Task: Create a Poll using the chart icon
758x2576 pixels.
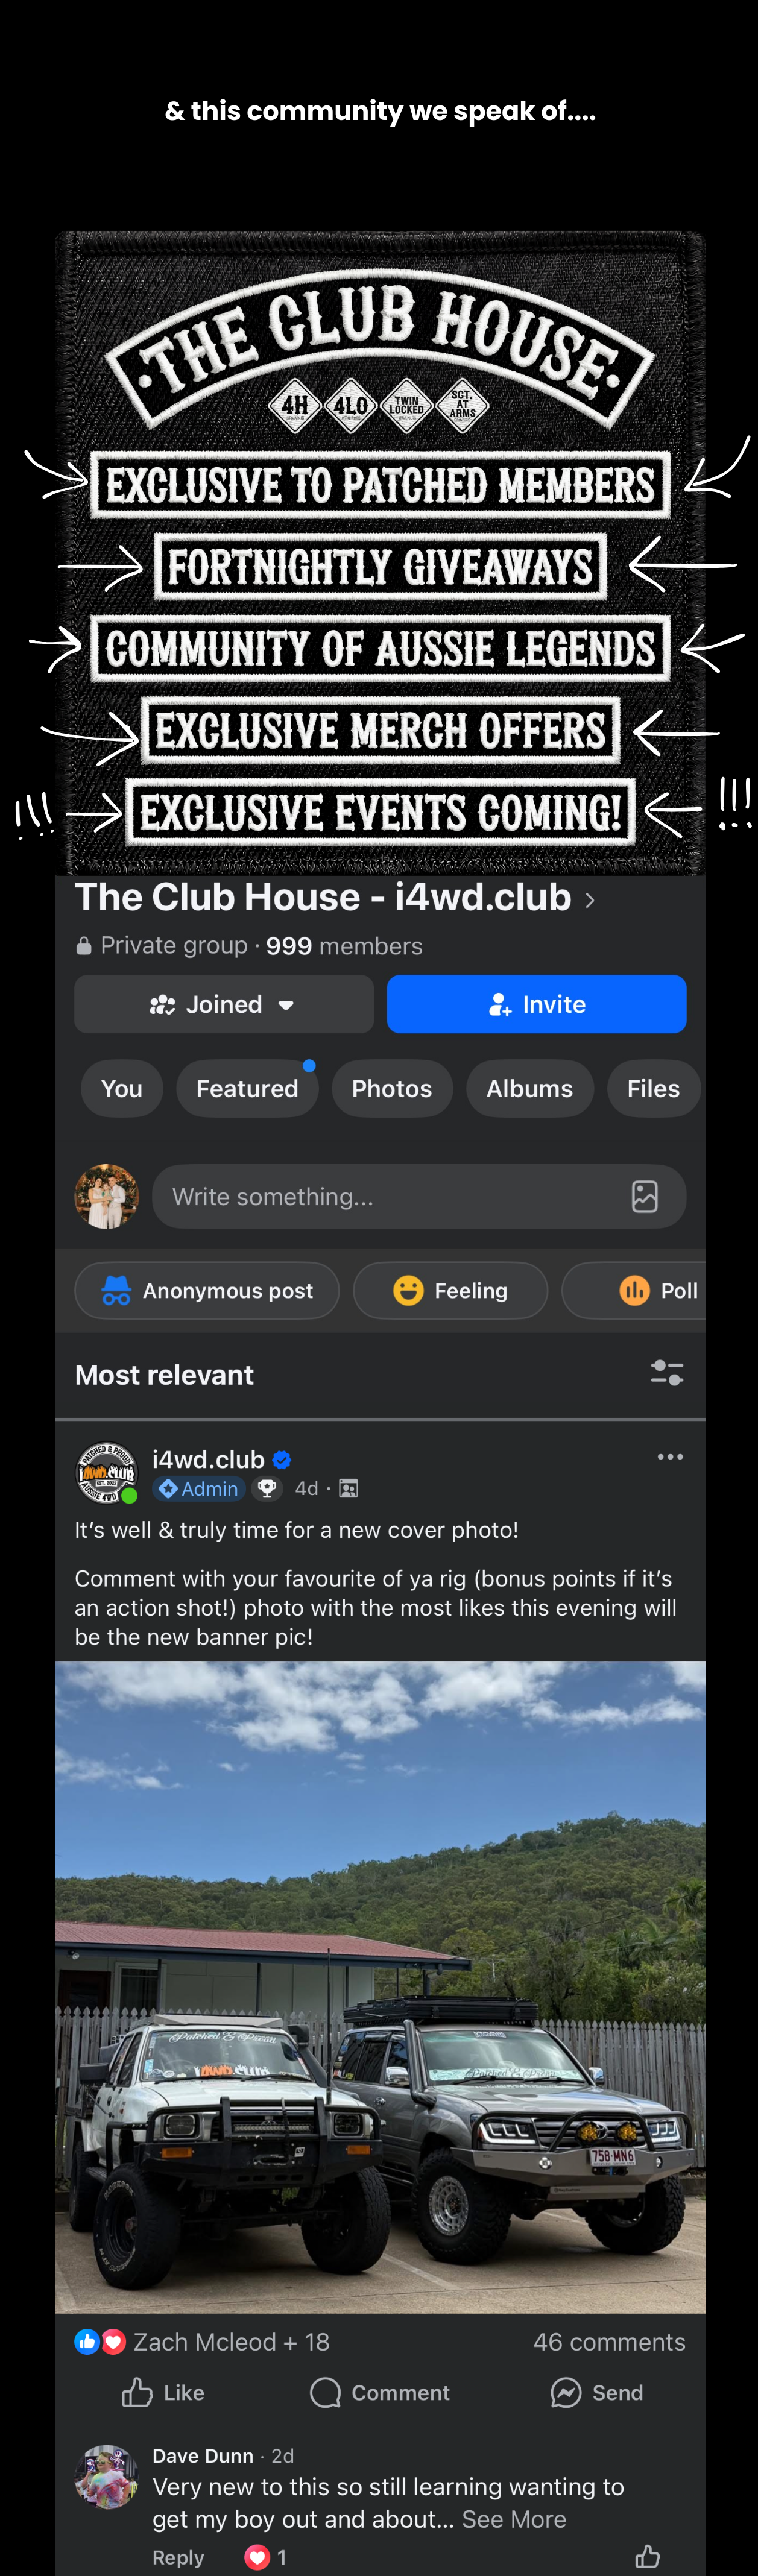Action: 635,1290
